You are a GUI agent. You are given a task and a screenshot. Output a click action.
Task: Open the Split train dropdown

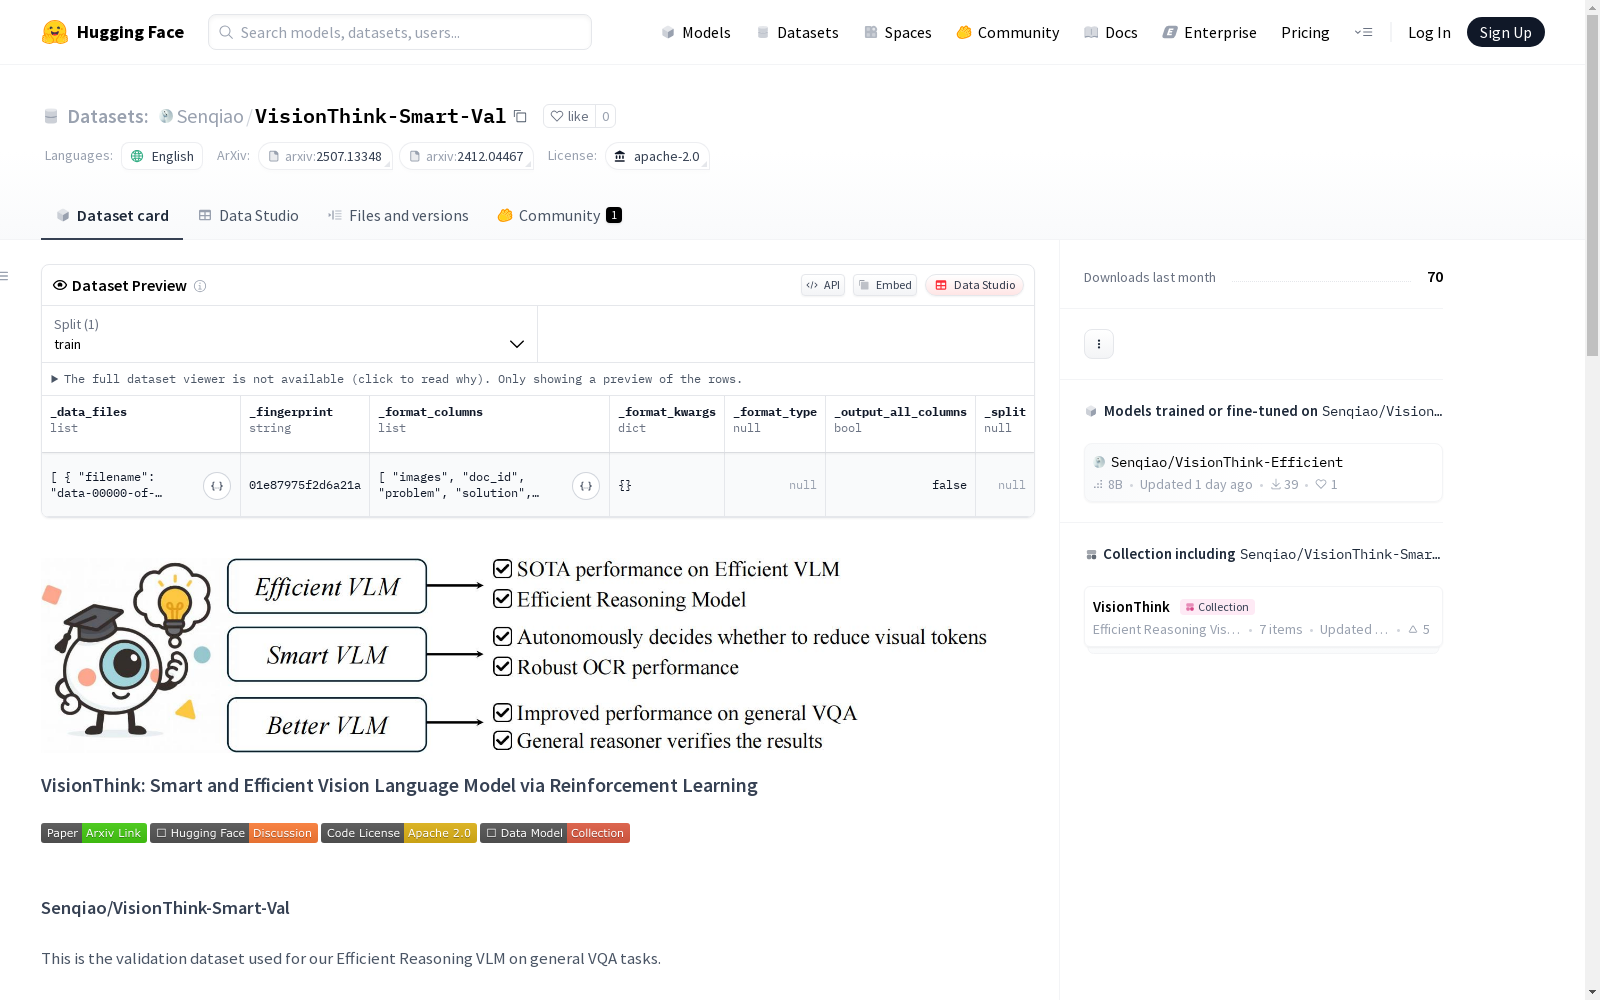289,334
